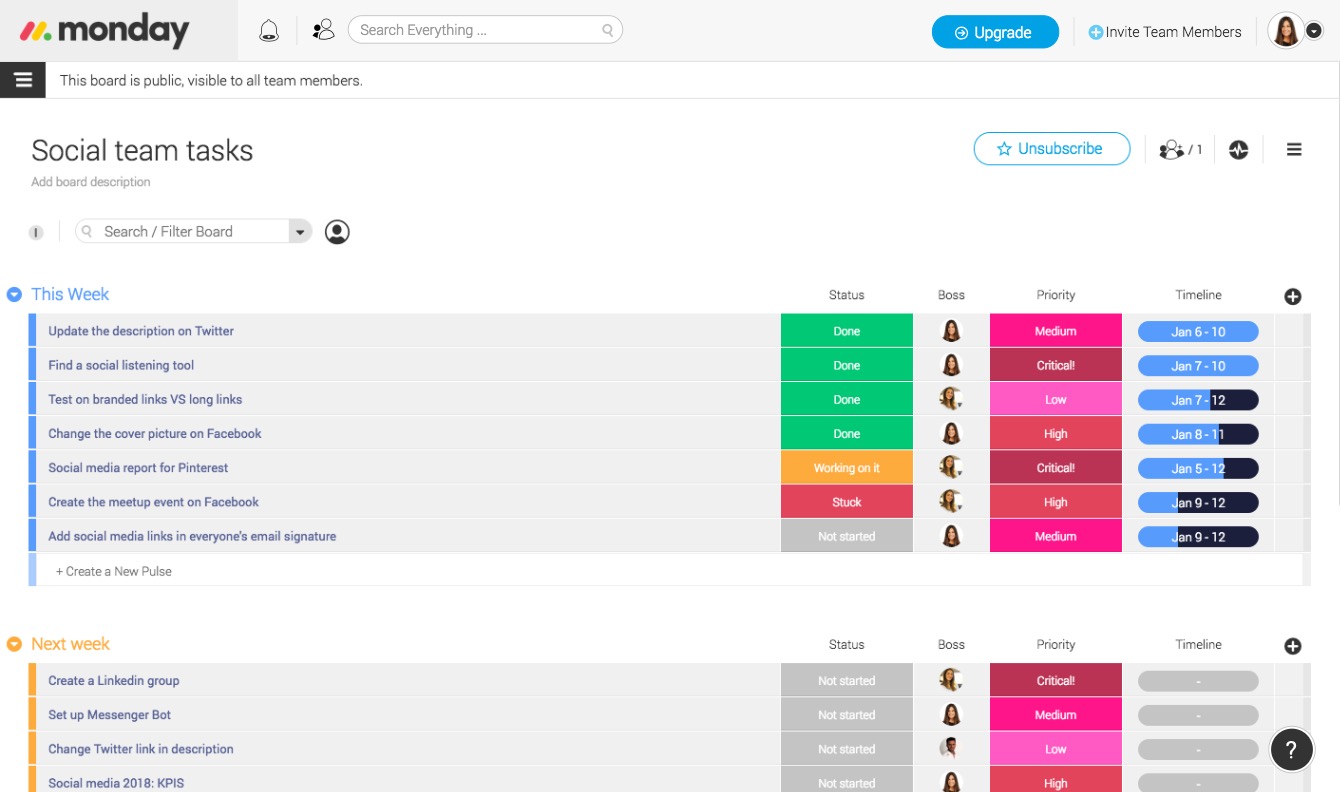The height and width of the screenshot is (792, 1340).
Task: Click the Unsubscribe button
Action: (x=1051, y=149)
